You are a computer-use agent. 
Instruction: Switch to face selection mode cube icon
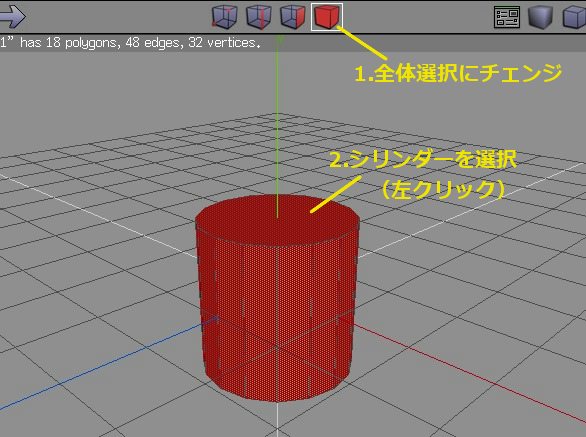pos(293,16)
